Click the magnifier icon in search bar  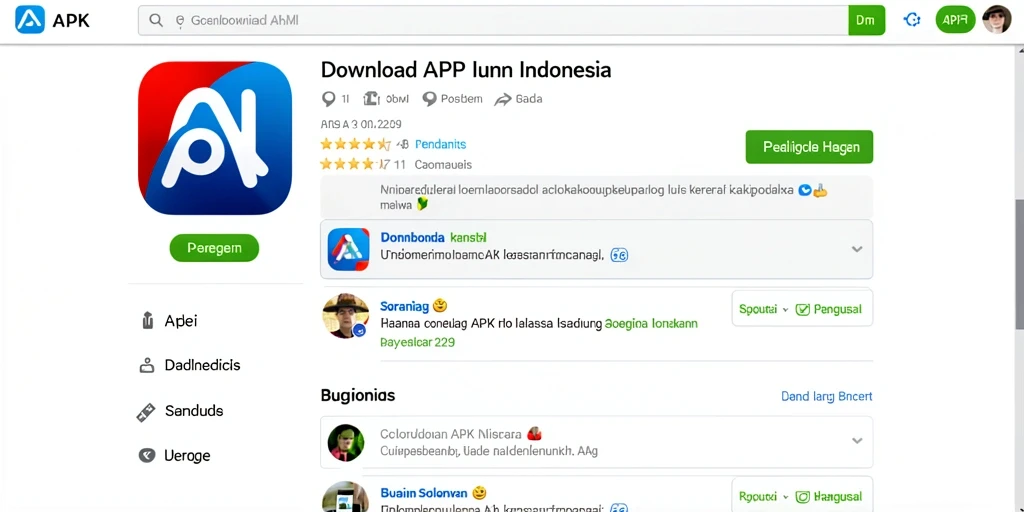[156, 20]
